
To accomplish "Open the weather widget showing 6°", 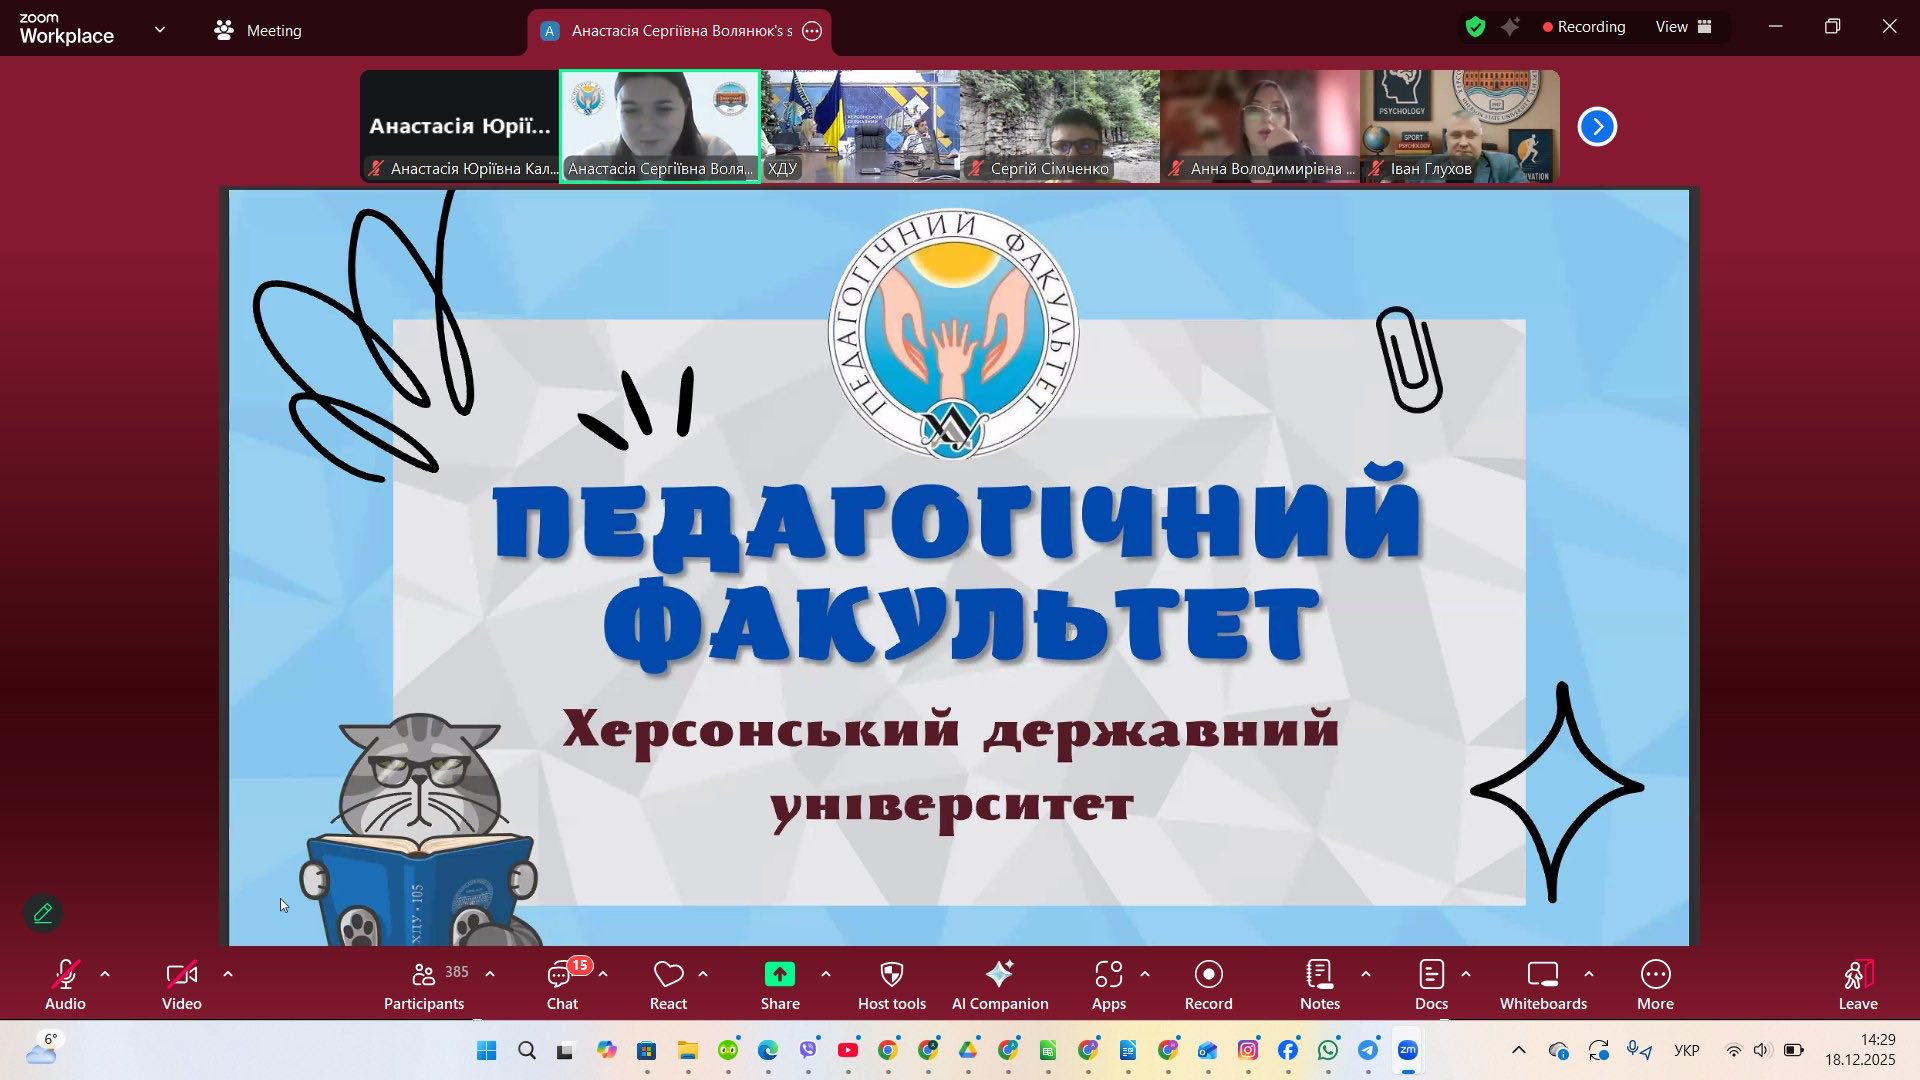I will pos(42,1050).
